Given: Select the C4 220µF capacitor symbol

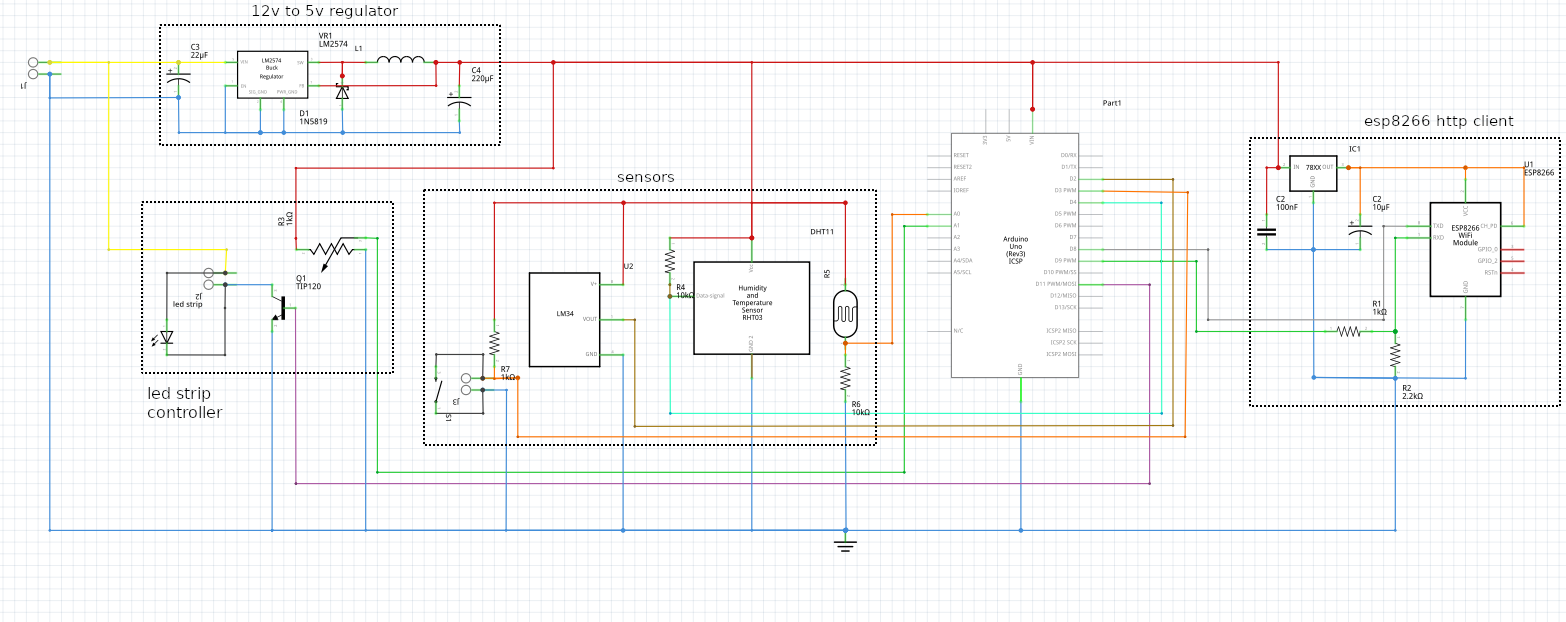Looking at the screenshot, I should (459, 102).
